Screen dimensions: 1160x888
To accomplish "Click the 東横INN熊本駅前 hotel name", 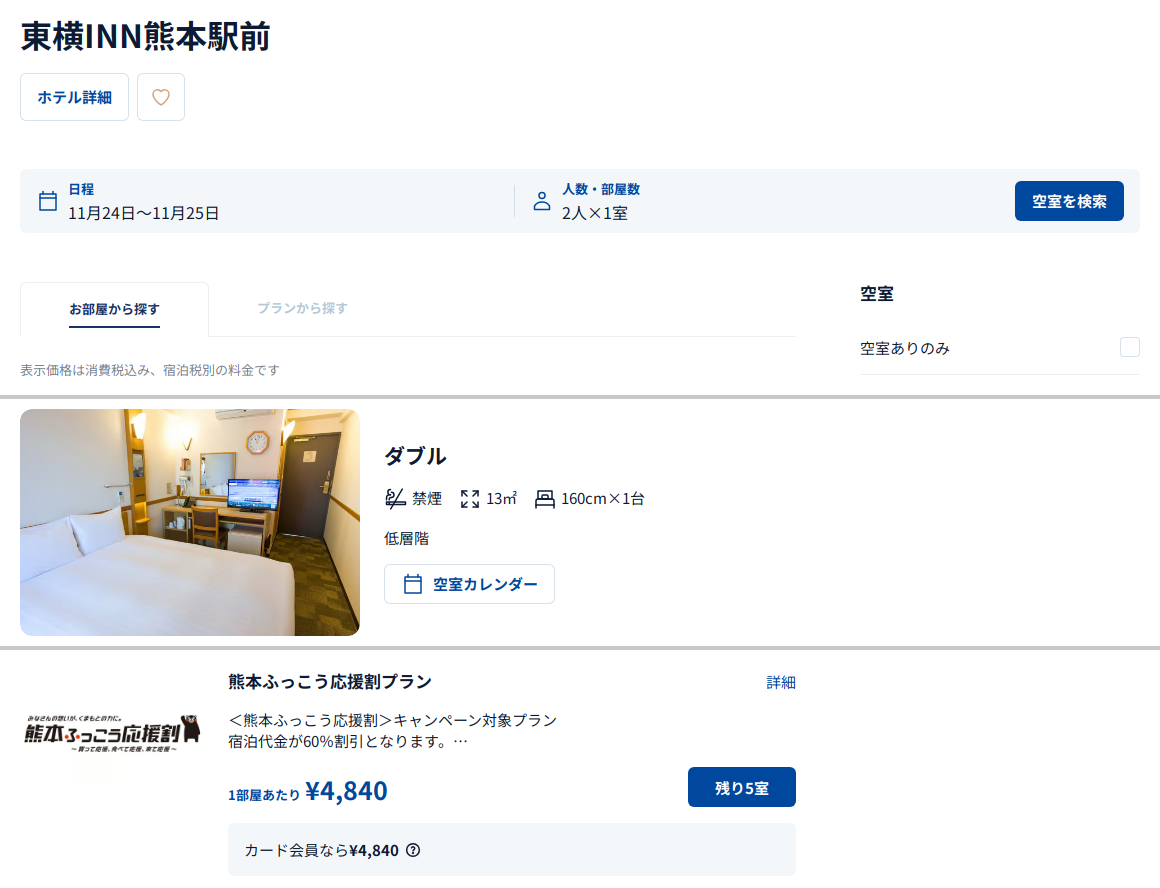I will (x=146, y=36).
